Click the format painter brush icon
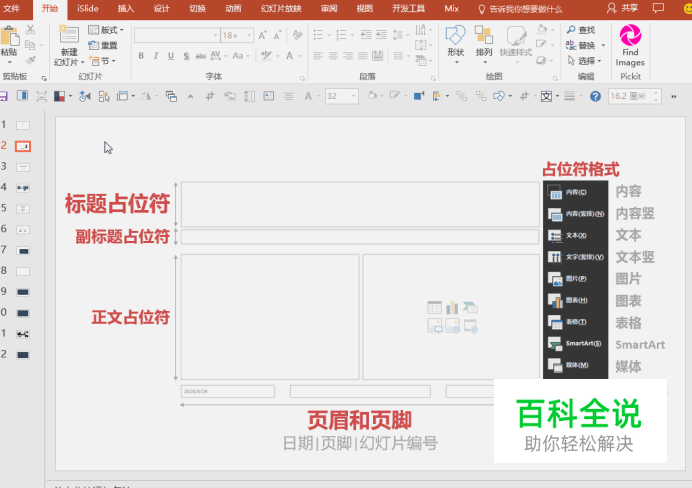The width and height of the screenshot is (692, 488). click(30, 60)
